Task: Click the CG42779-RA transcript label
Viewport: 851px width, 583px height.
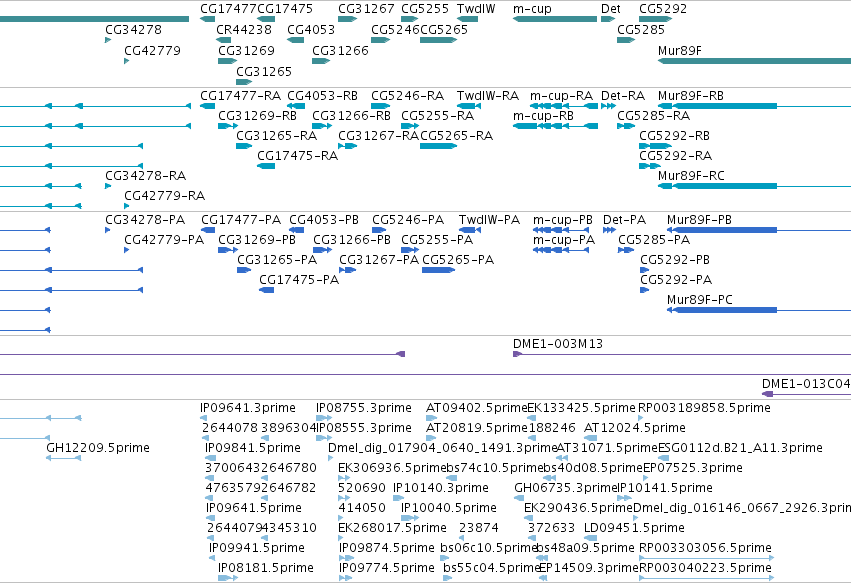Action: tap(164, 195)
